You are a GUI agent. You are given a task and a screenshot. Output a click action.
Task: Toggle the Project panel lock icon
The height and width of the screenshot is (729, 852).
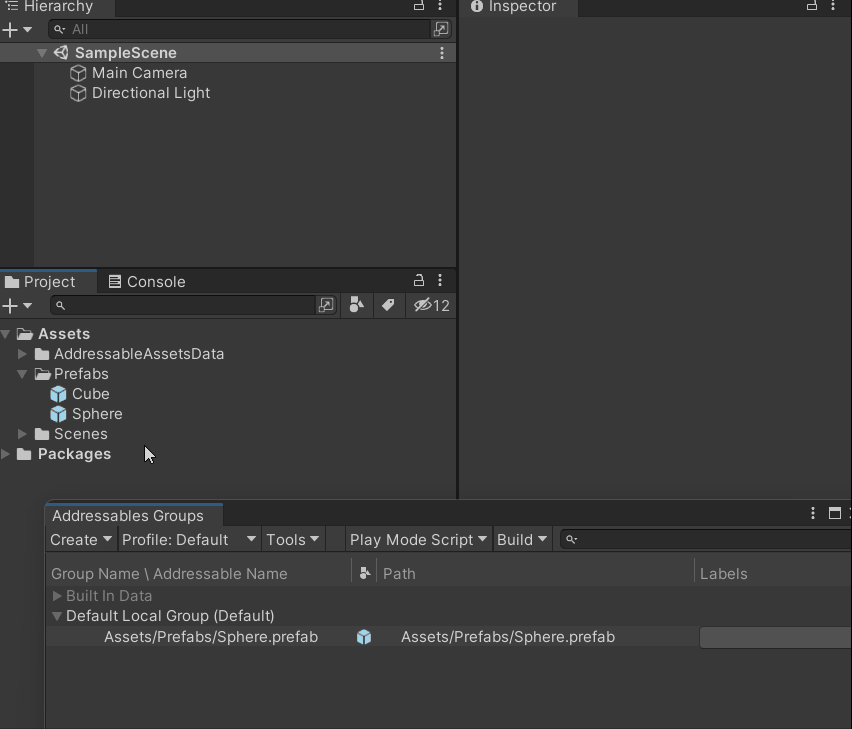pos(419,281)
